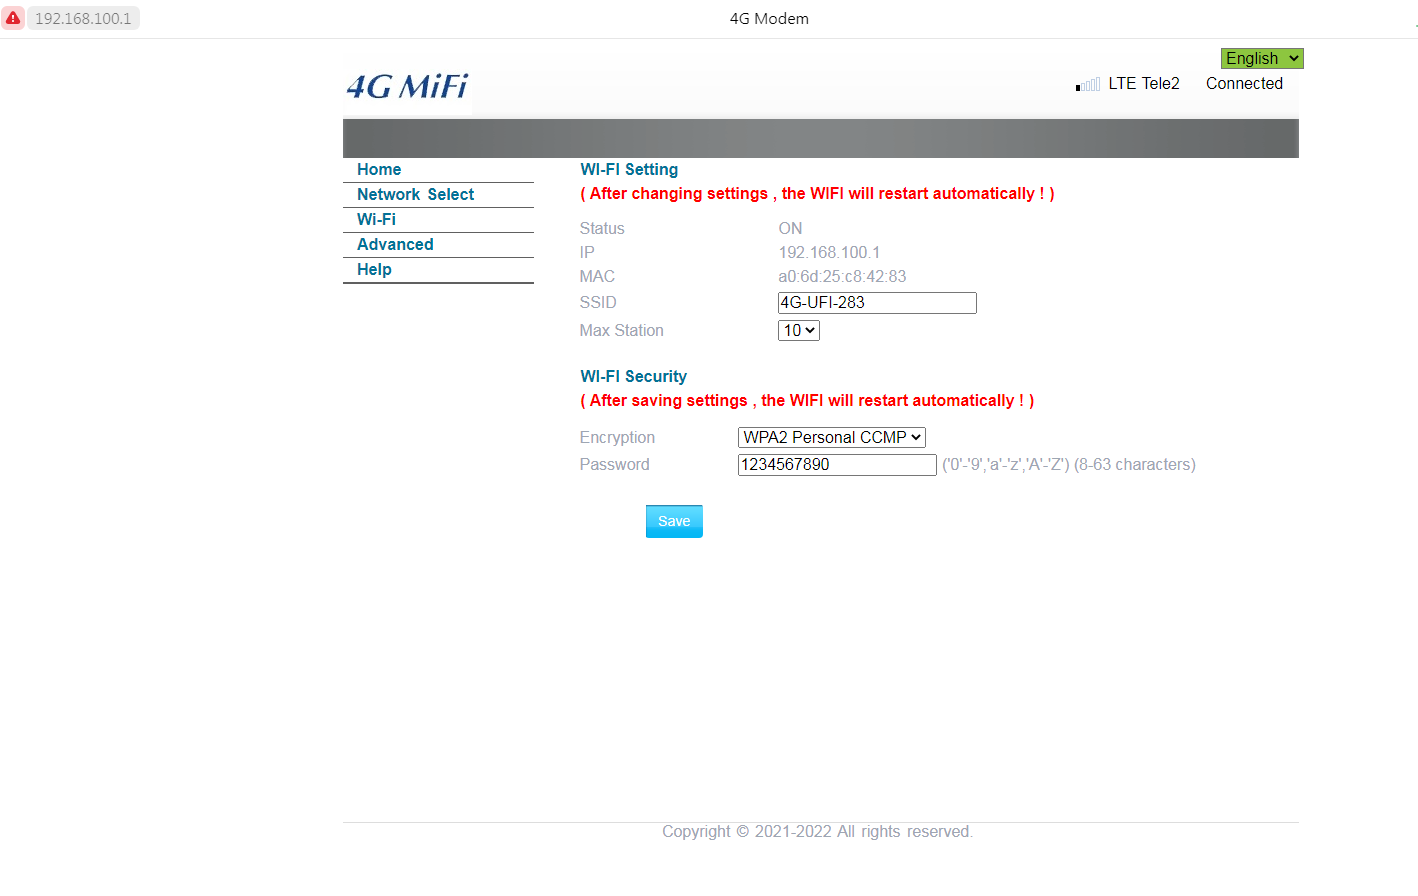
Task: Open the English language dropdown
Action: click(x=1261, y=59)
